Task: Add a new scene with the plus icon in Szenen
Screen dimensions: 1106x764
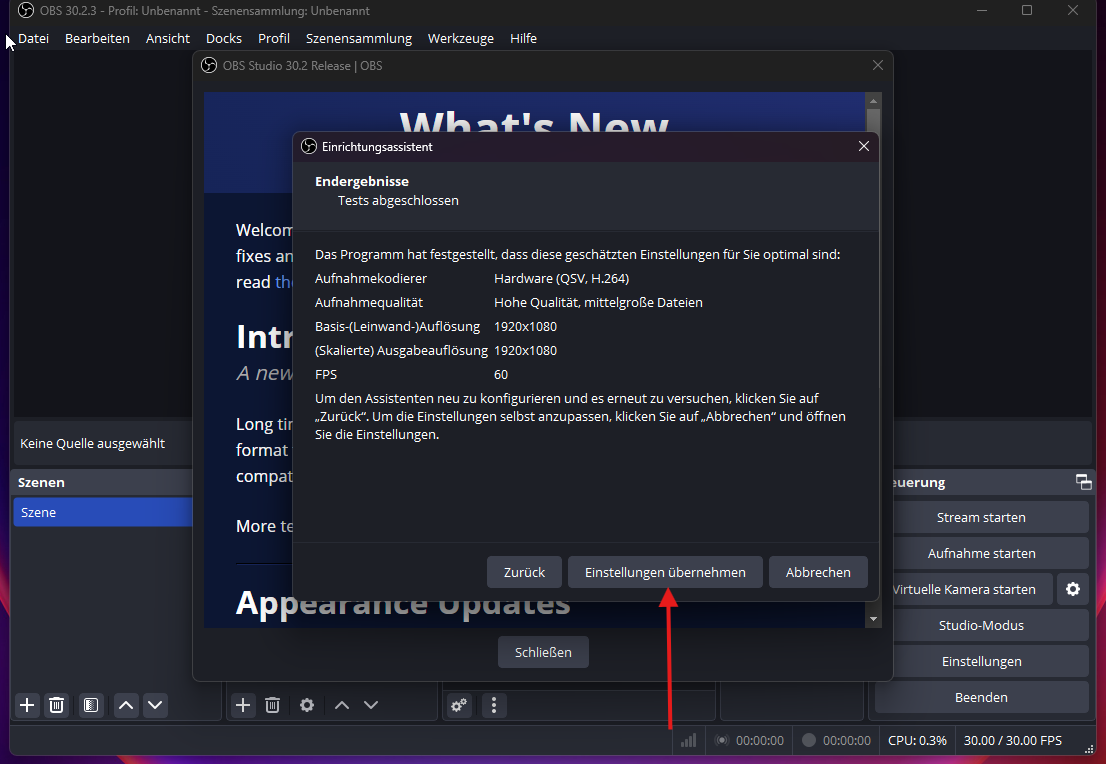Action: pyautogui.click(x=27, y=705)
